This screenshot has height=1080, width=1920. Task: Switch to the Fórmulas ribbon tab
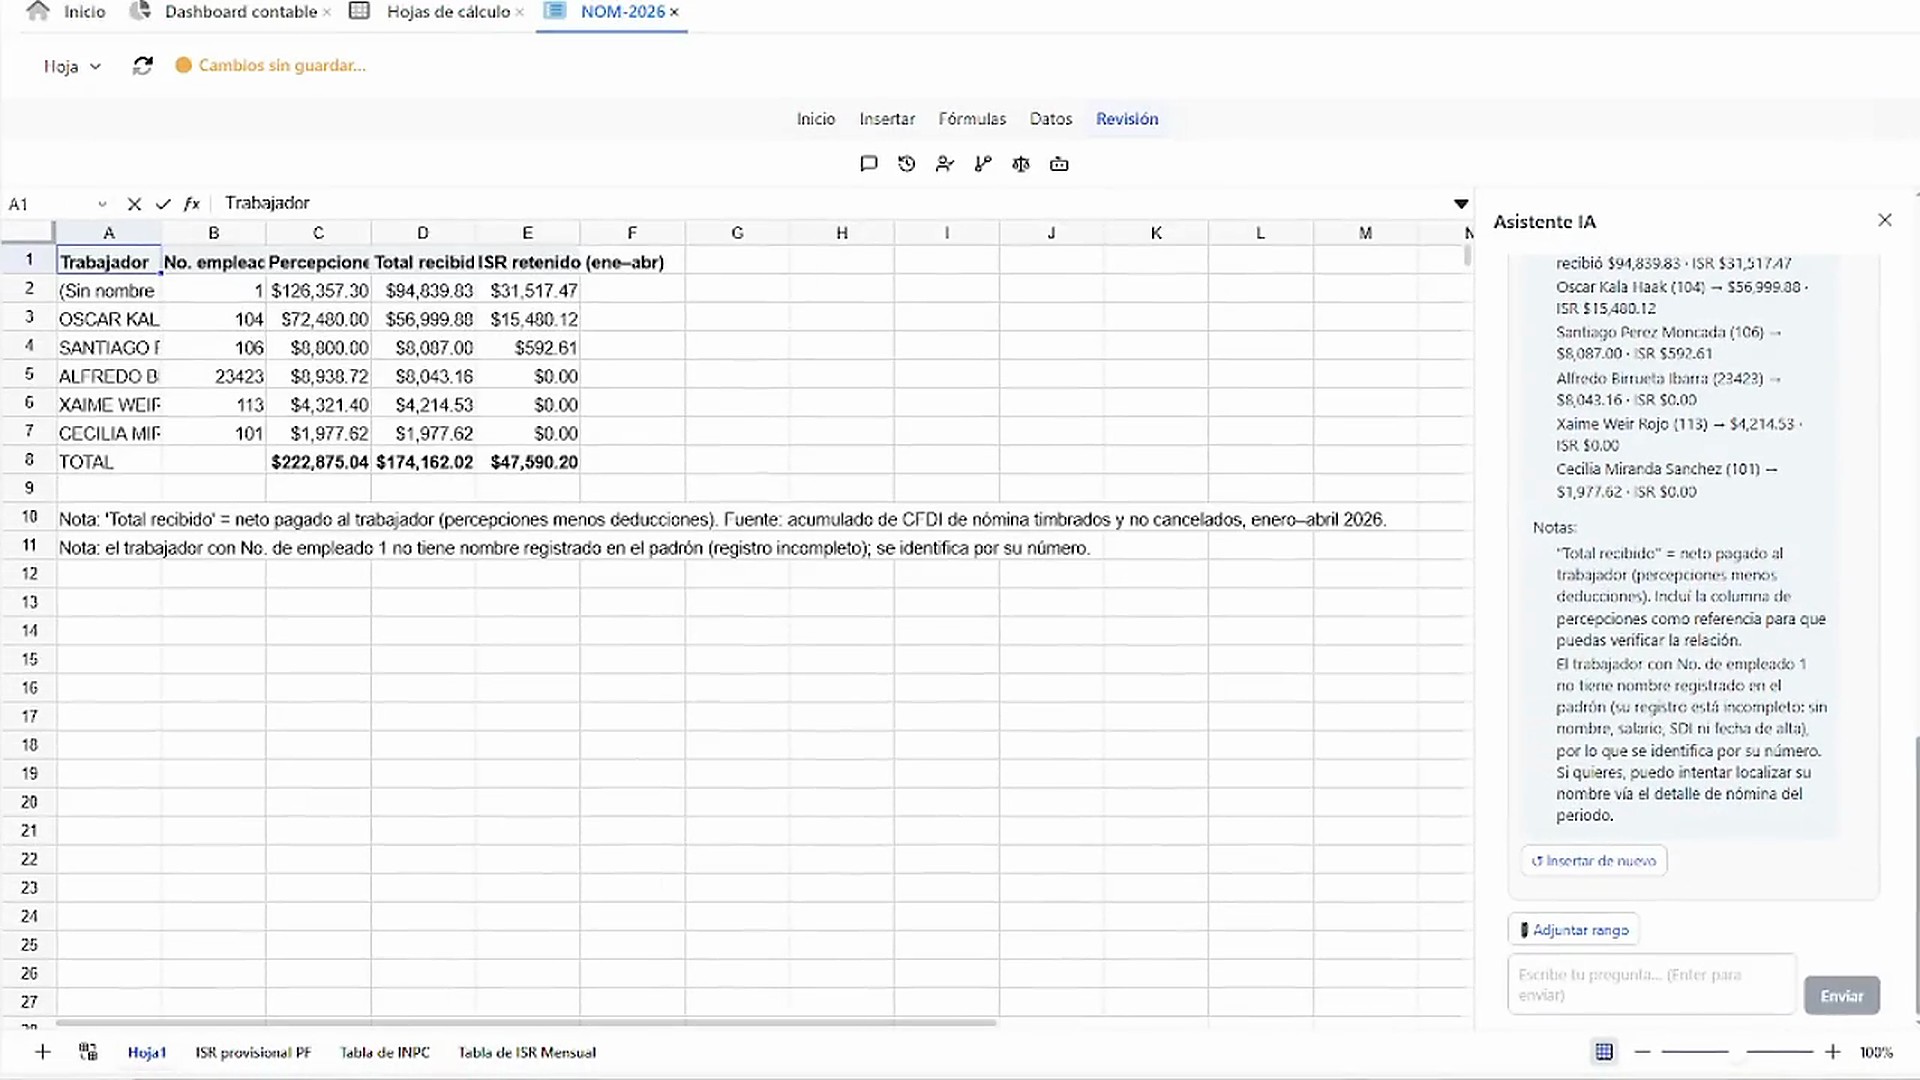coord(972,119)
